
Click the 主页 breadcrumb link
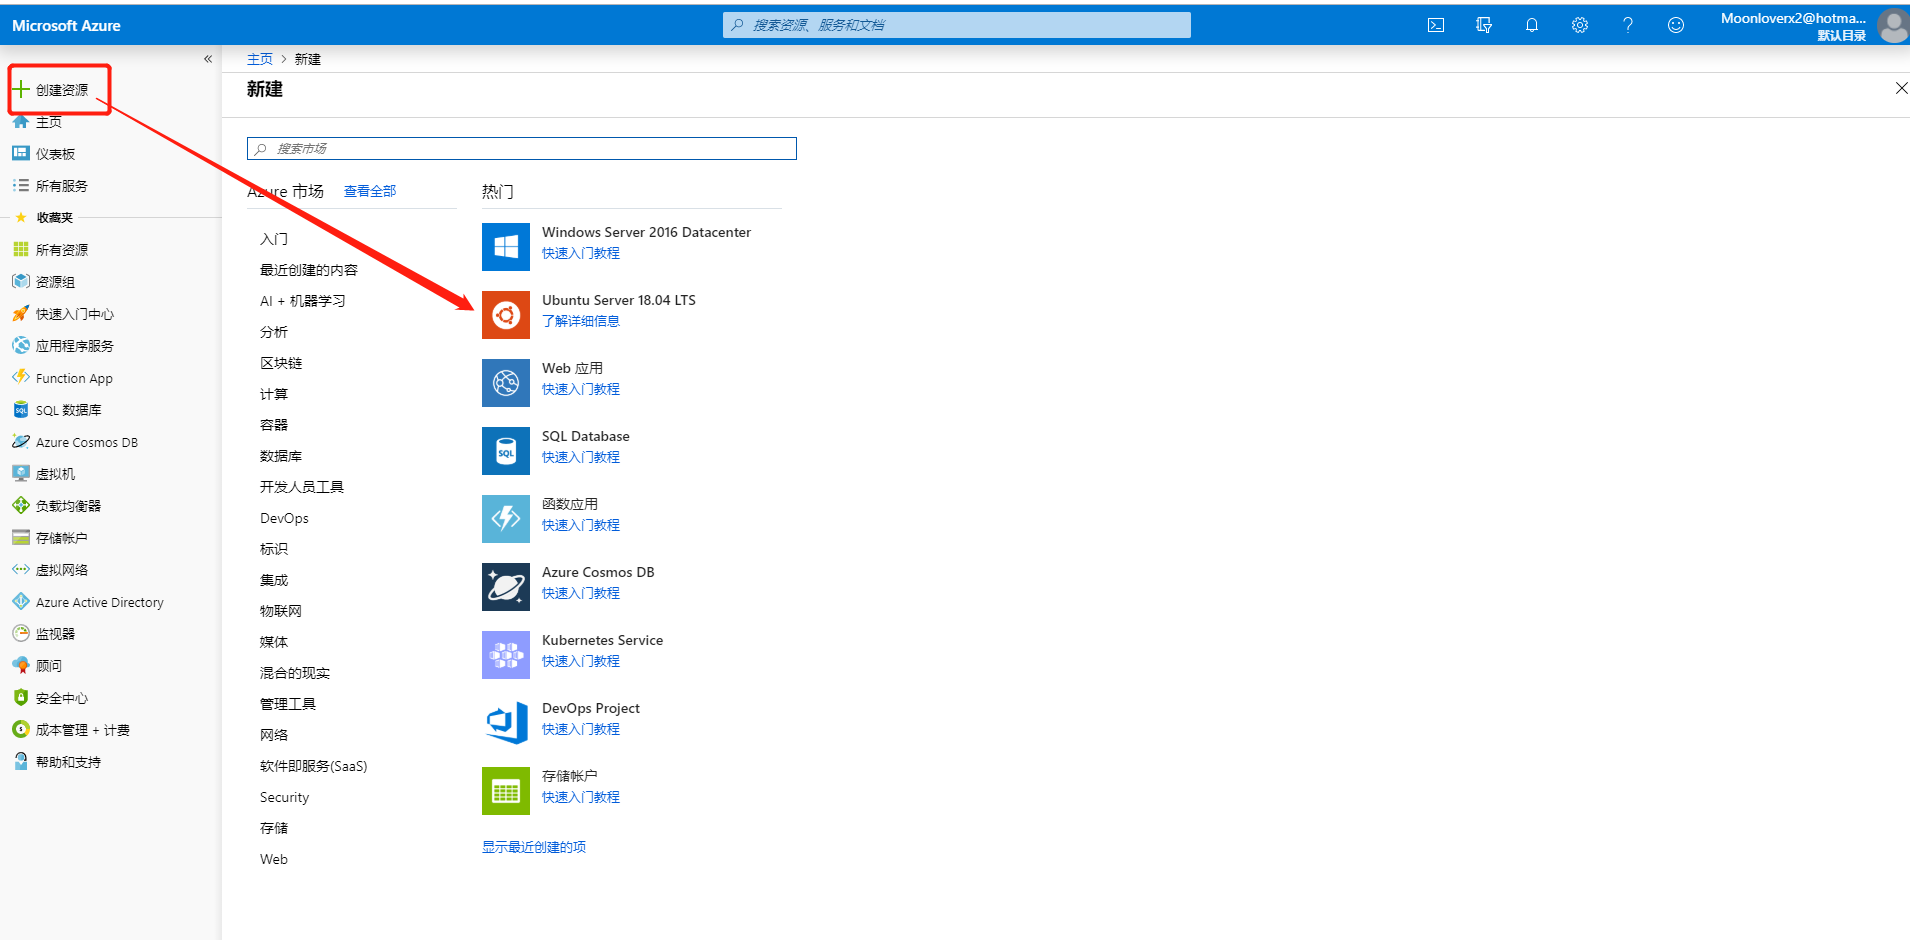click(260, 59)
